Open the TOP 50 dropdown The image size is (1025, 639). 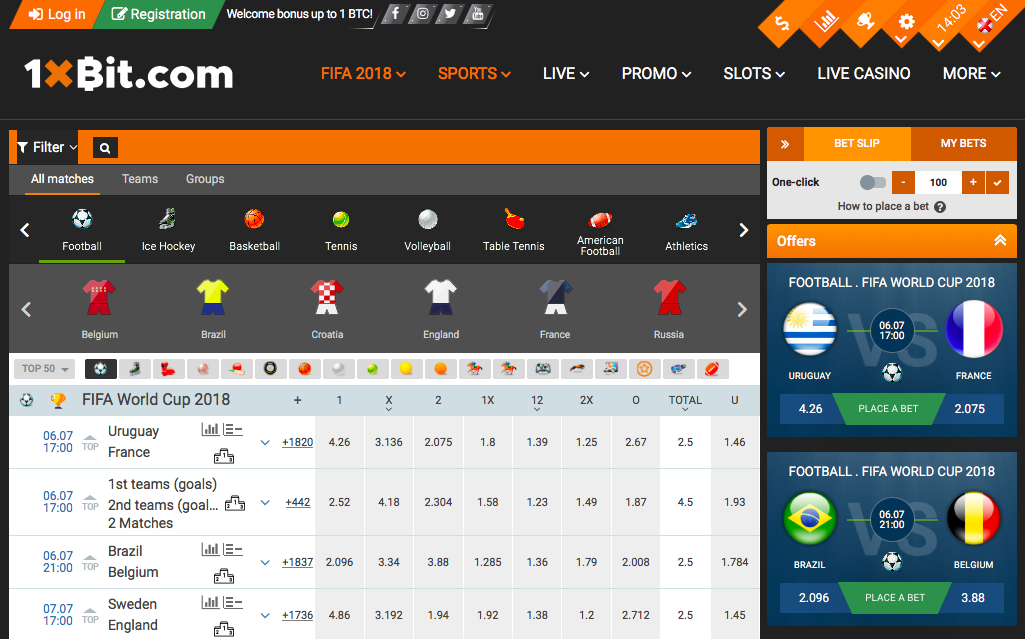point(44,369)
